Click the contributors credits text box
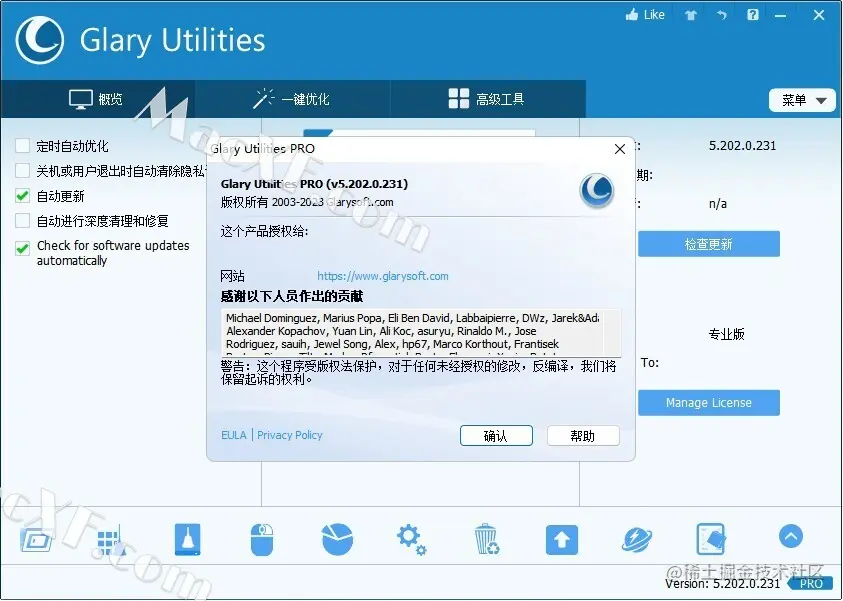The width and height of the screenshot is (843, 601). tap(420, 332)
